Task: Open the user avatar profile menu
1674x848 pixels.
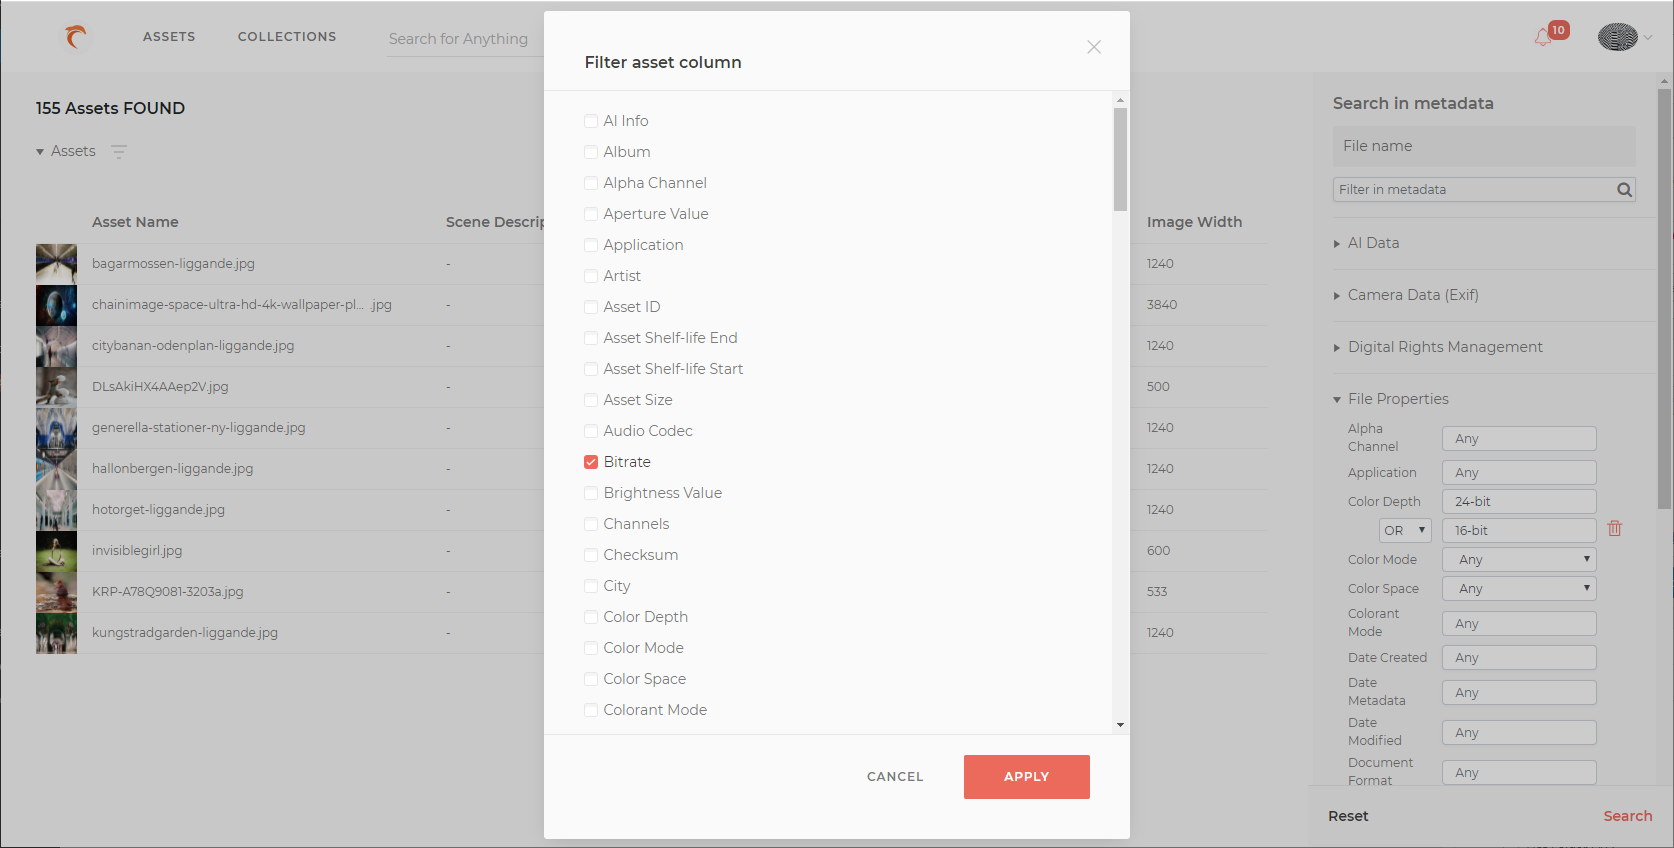Action: [x=1617, y=38]
